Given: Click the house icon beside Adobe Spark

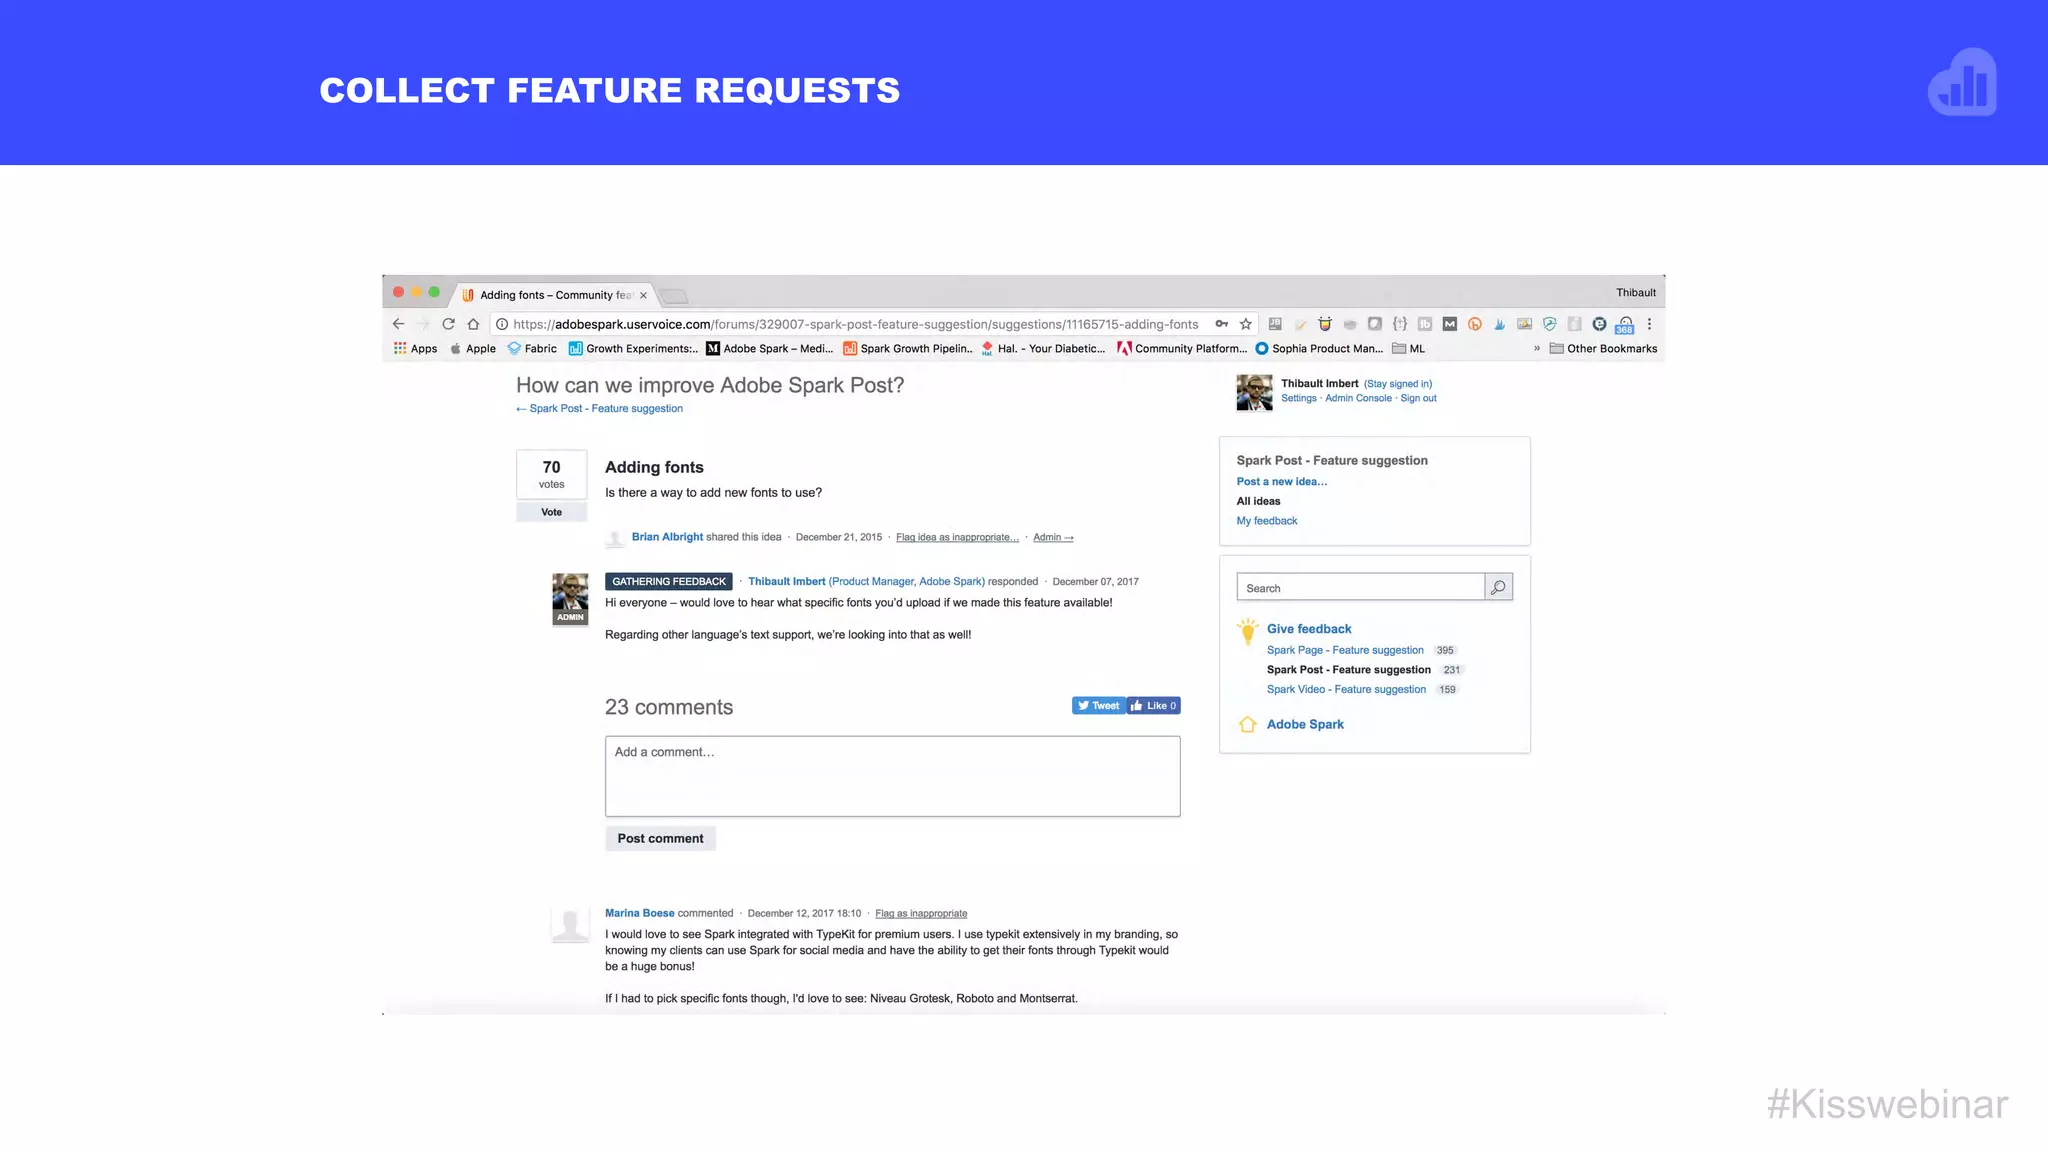Looking at the screenshot, I should pos(1248,725).
